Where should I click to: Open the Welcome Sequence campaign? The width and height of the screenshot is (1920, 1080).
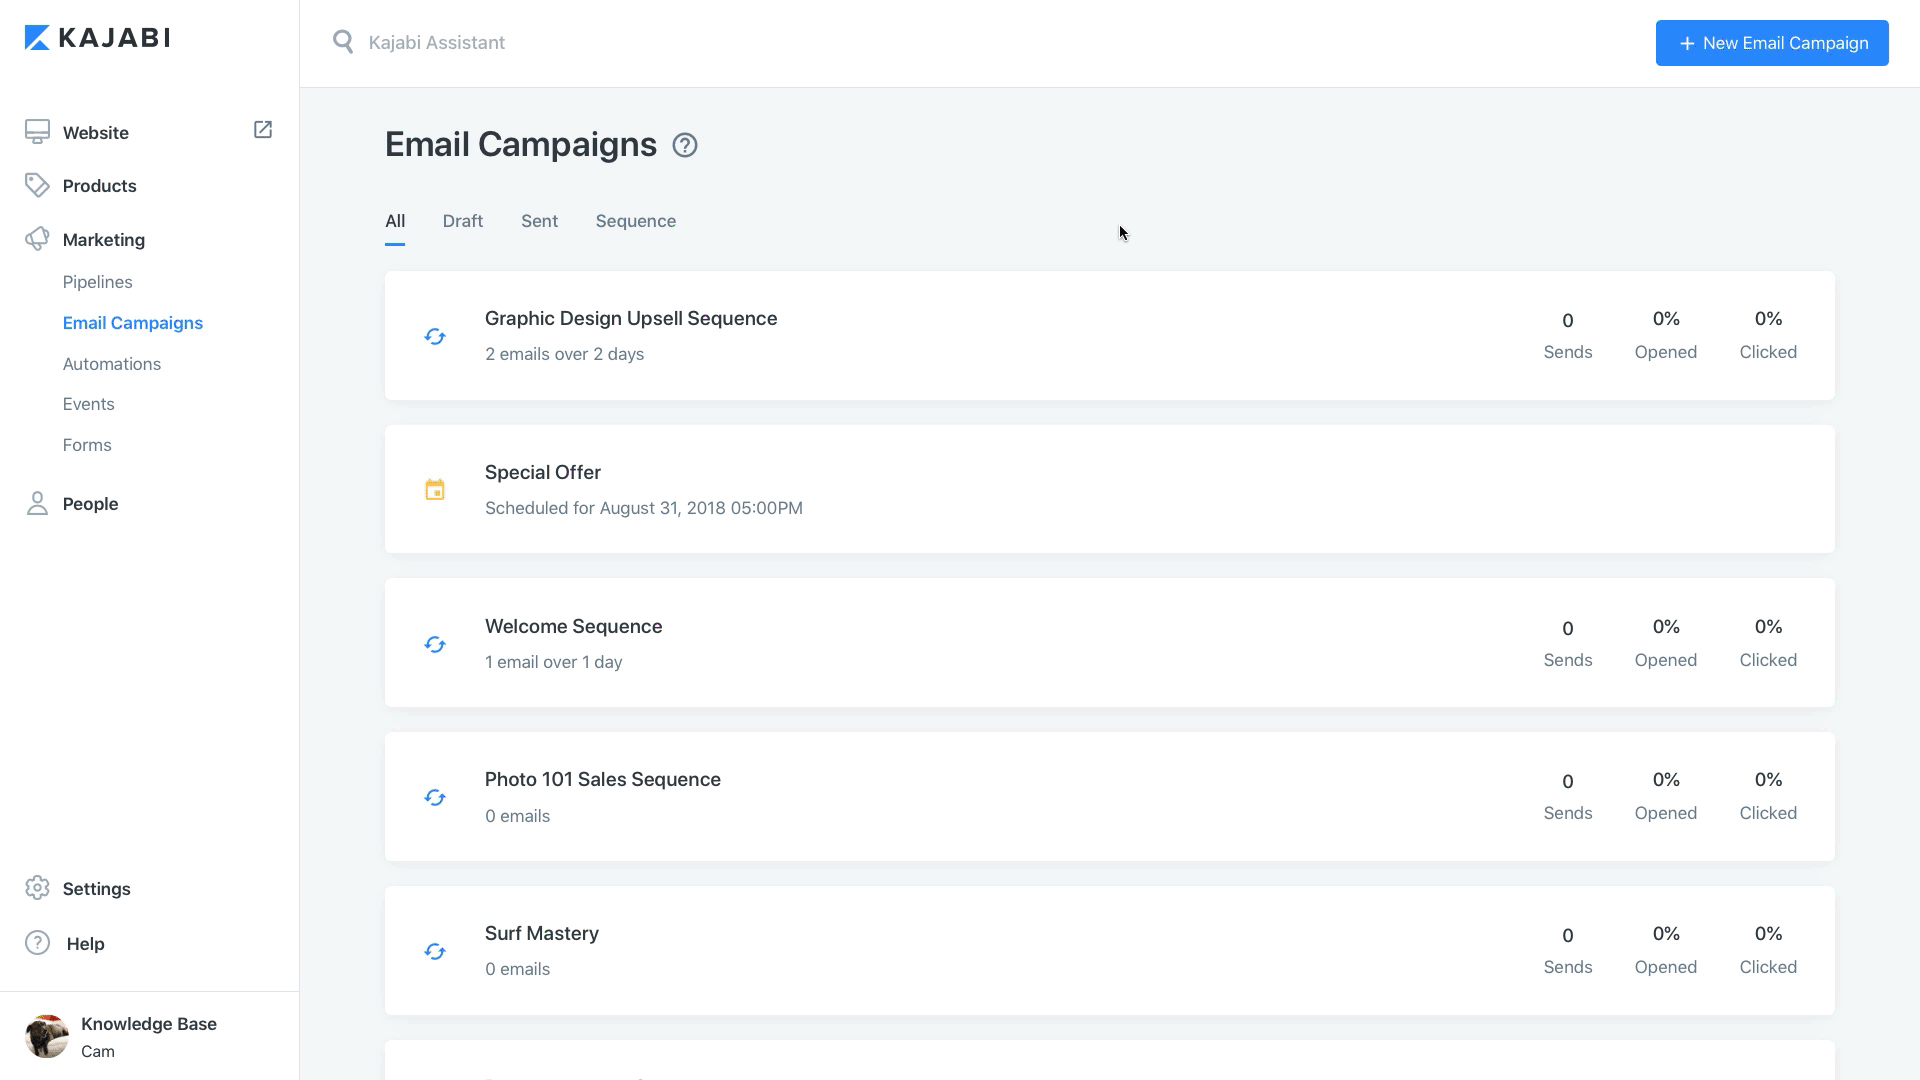[x=574, y=627]
